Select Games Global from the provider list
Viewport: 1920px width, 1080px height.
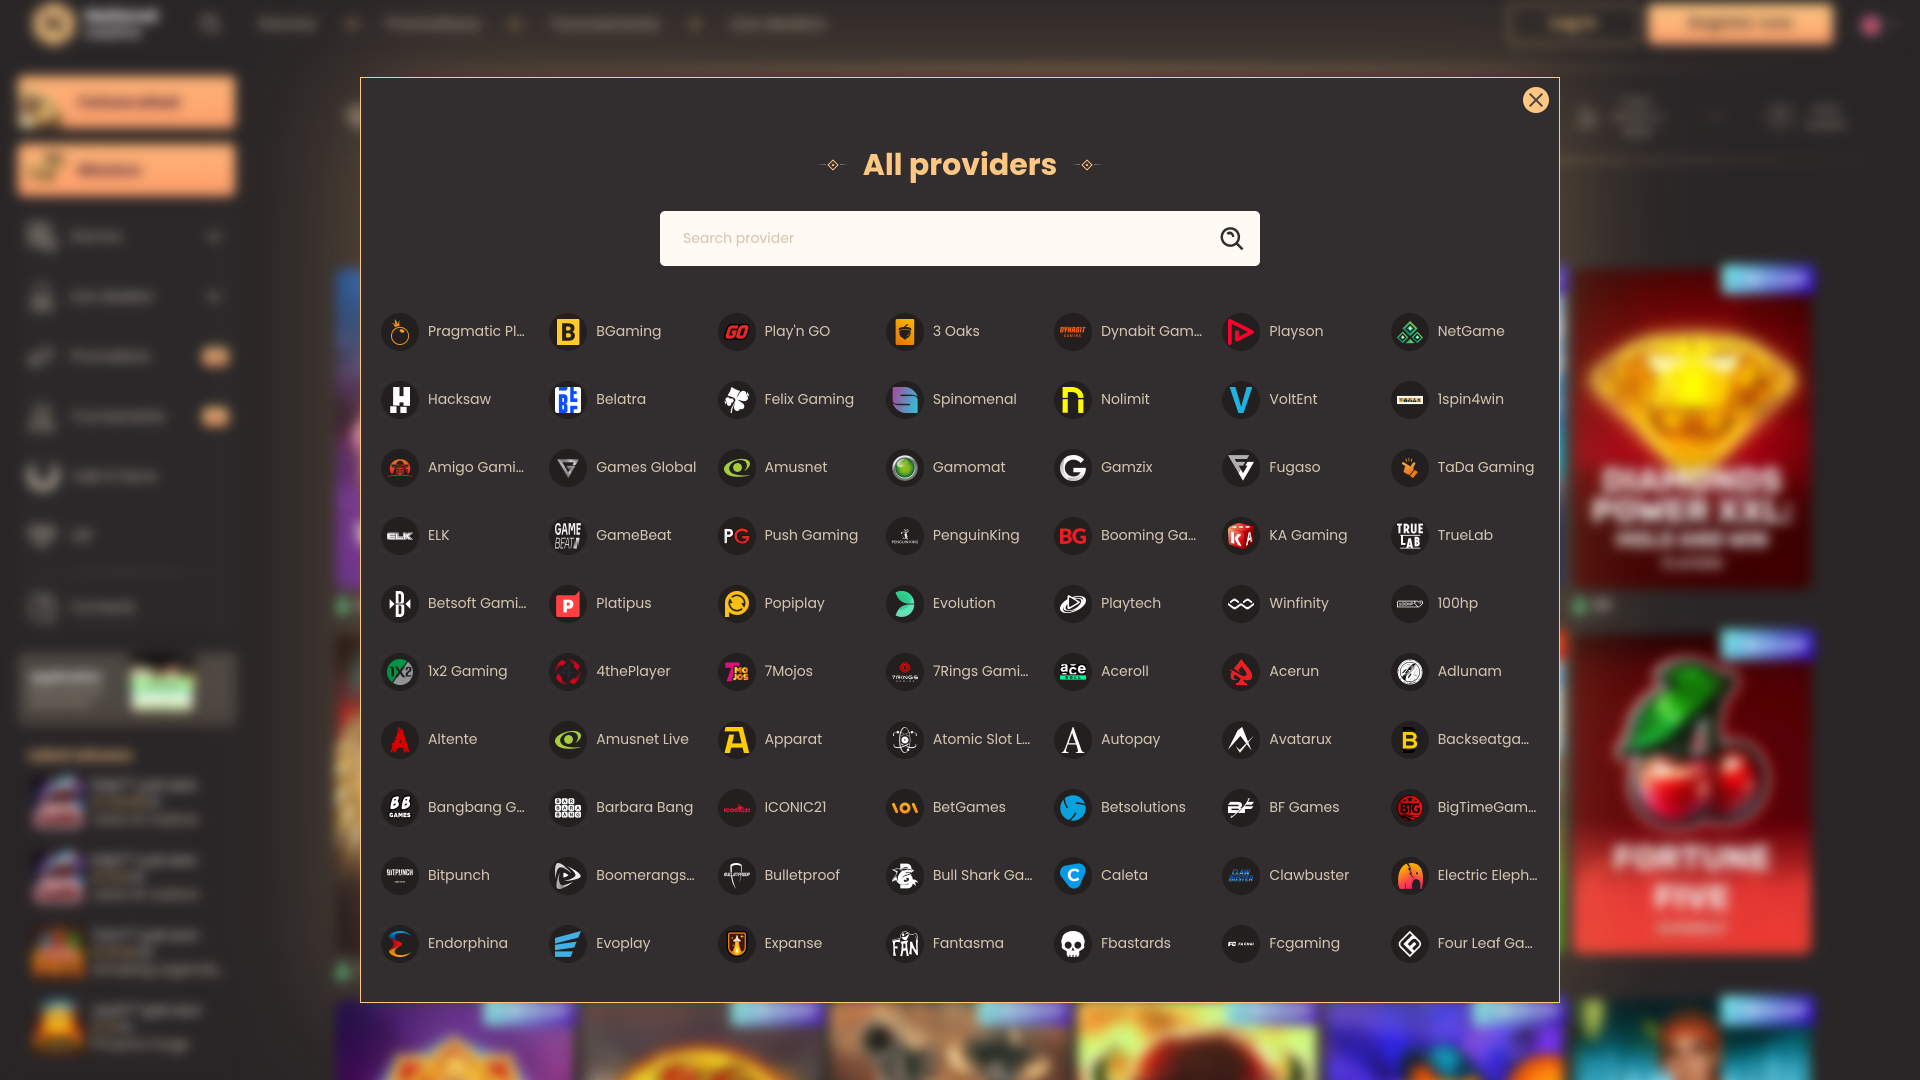pyautogui.click(x=645, y=467)
